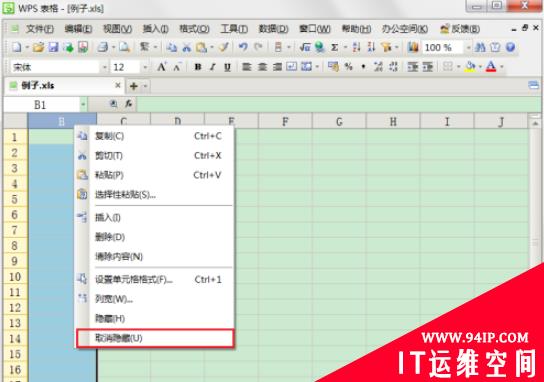Viewport: 544px width, 382px height.
Task: Open the fill color dropdown arrow
Action: tap(481, 67)
